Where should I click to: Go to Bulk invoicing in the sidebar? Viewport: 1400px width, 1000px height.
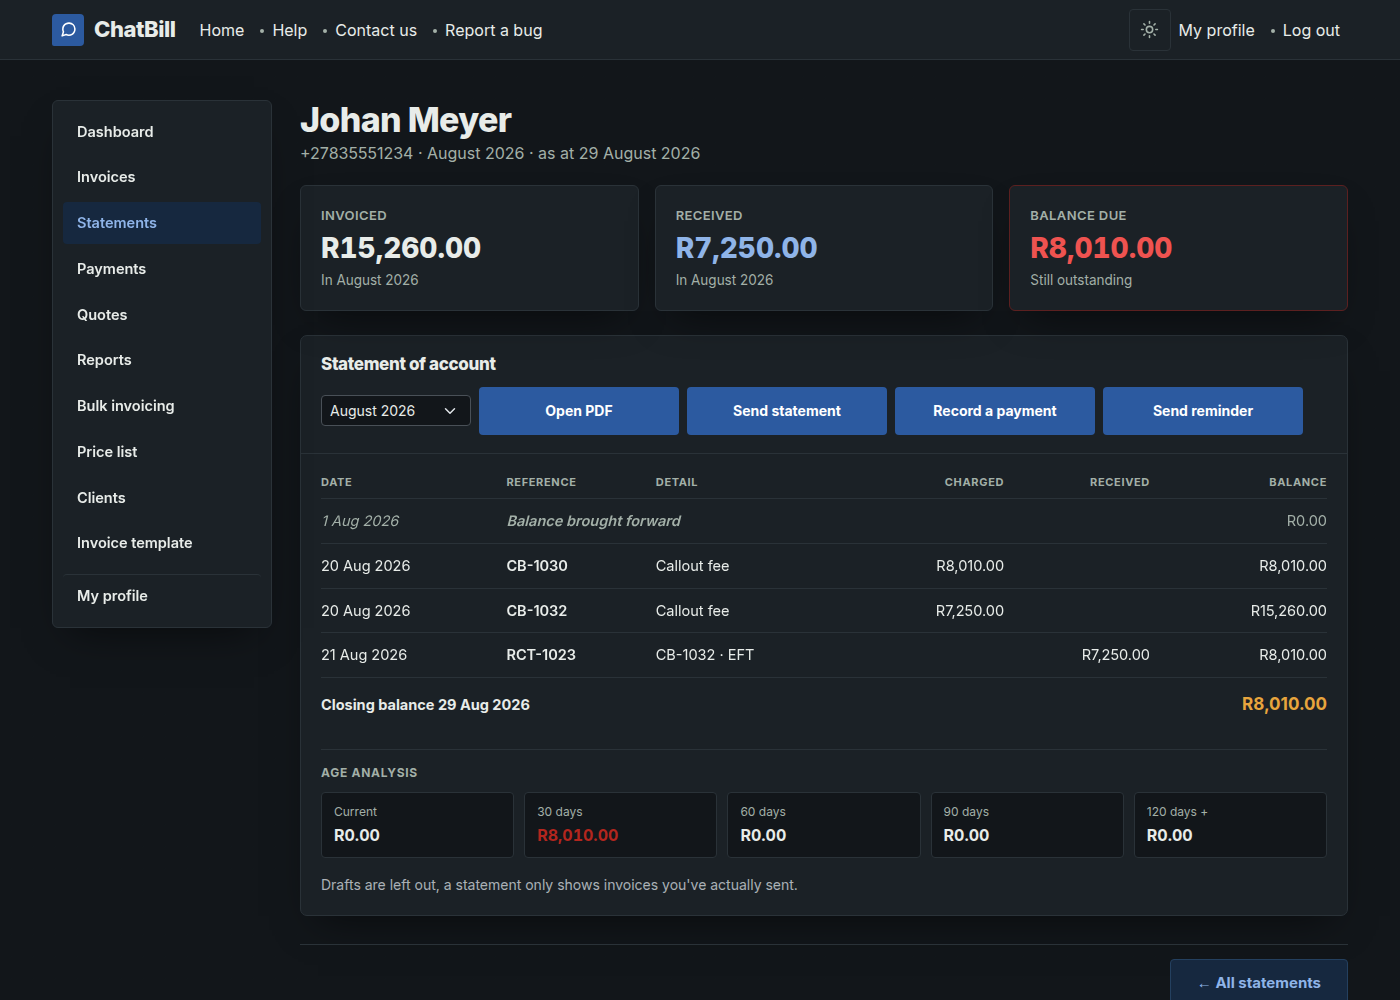[x=162, y=406]
